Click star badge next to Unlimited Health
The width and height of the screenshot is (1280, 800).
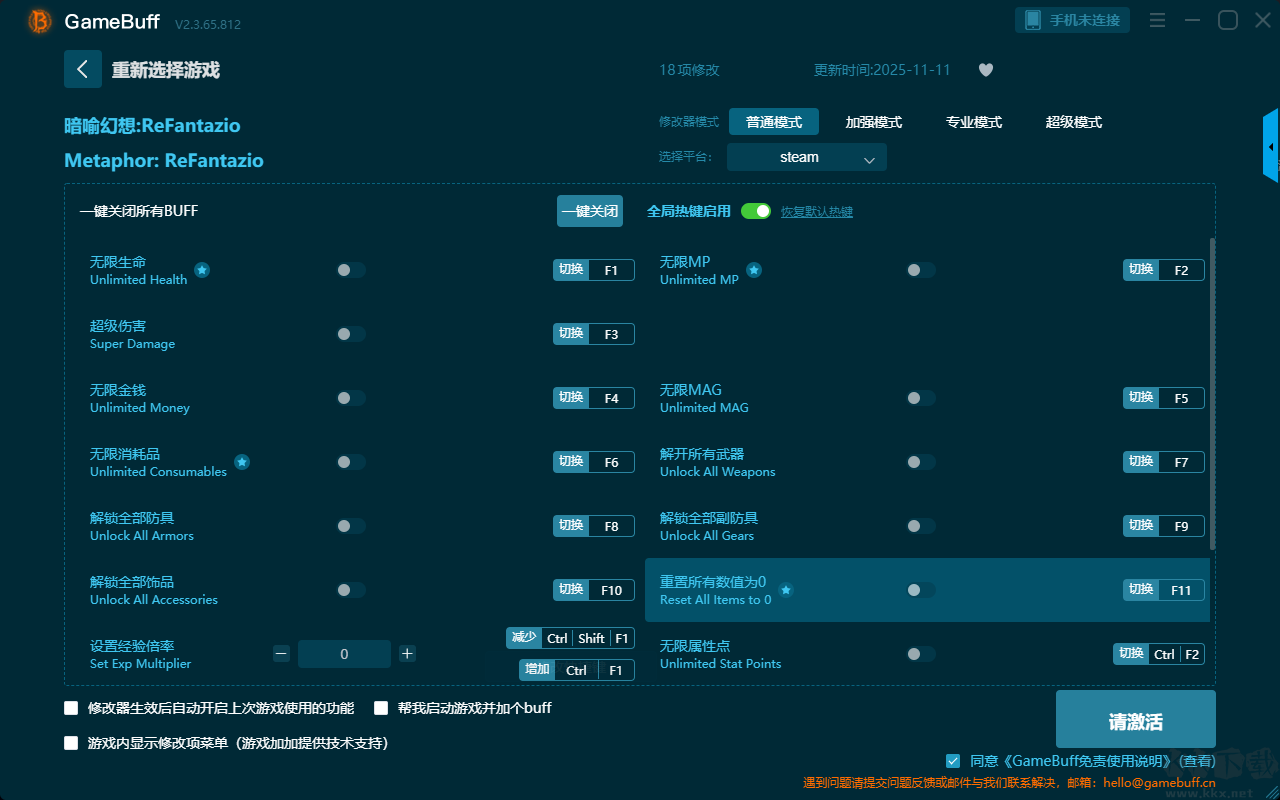tap(202, 270)
